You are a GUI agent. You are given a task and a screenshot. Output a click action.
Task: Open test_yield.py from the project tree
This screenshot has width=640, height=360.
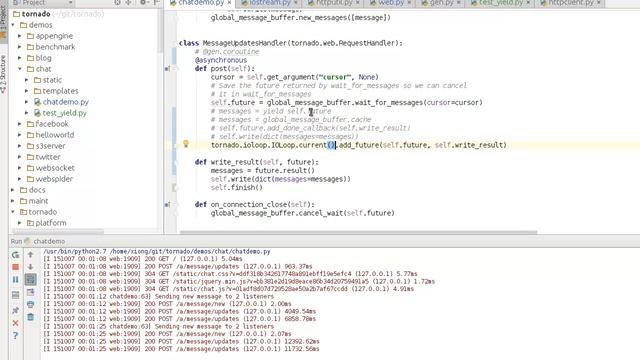[x=64, y=113]
